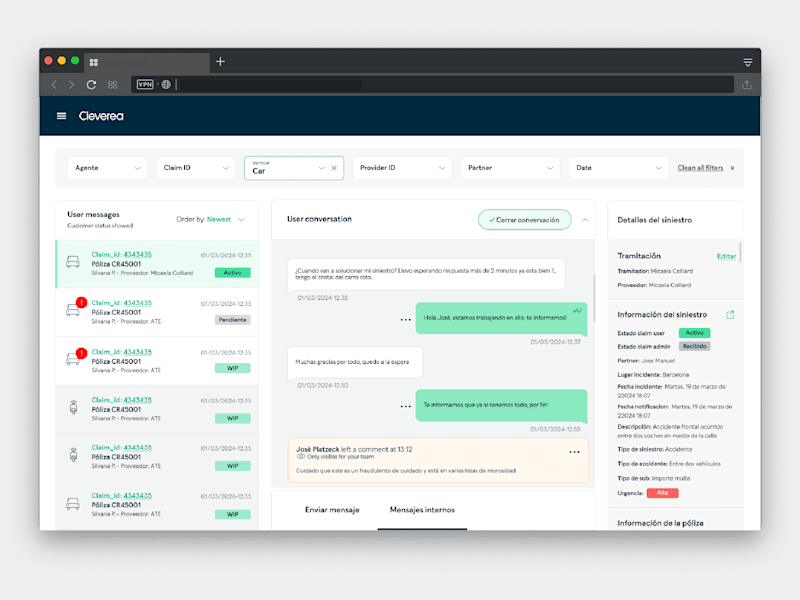Click the globe icon in the address bar
The image size is (800, 600).
(166, 84)
